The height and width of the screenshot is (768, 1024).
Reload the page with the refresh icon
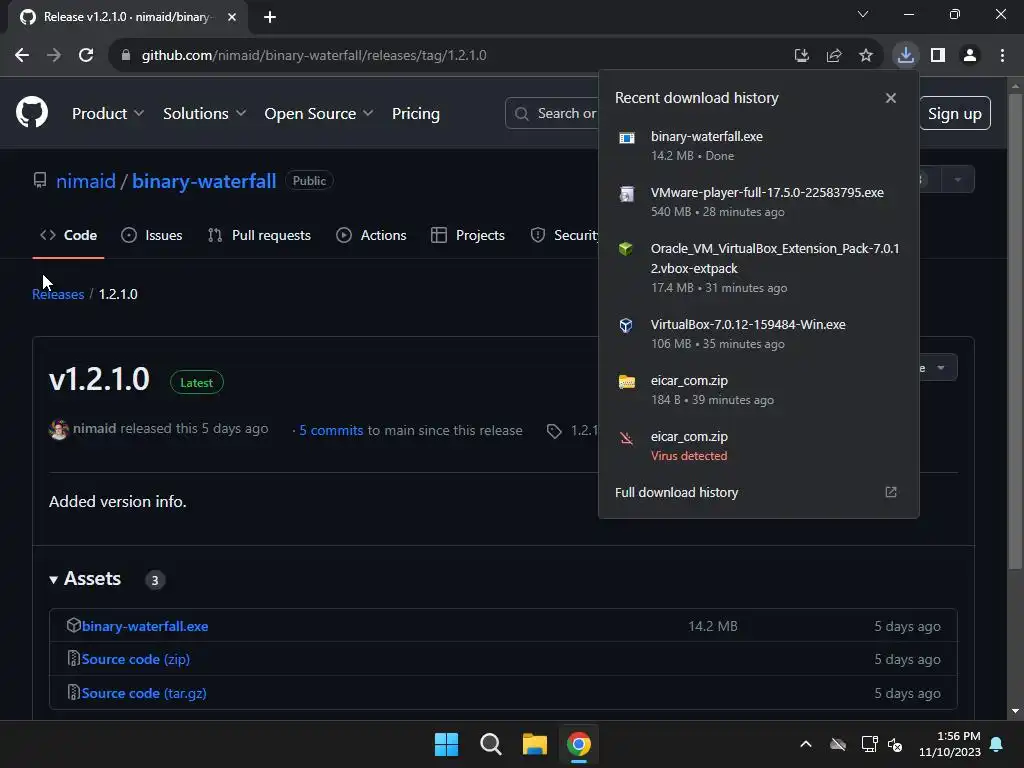tap(86, 56)
